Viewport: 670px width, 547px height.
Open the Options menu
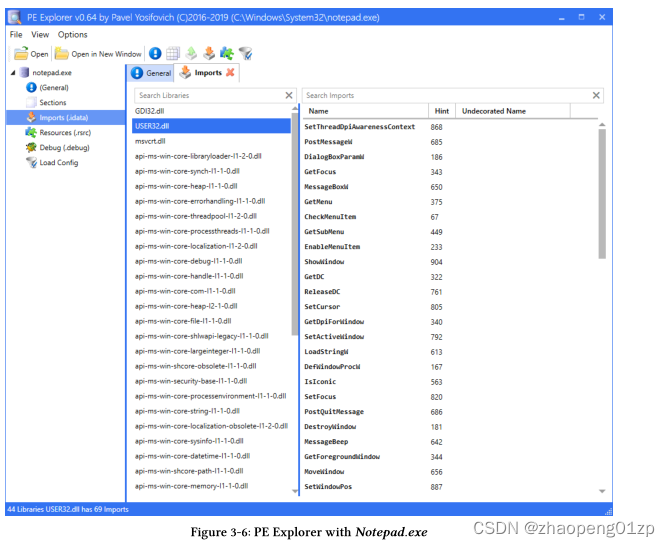tap(73, 35)
